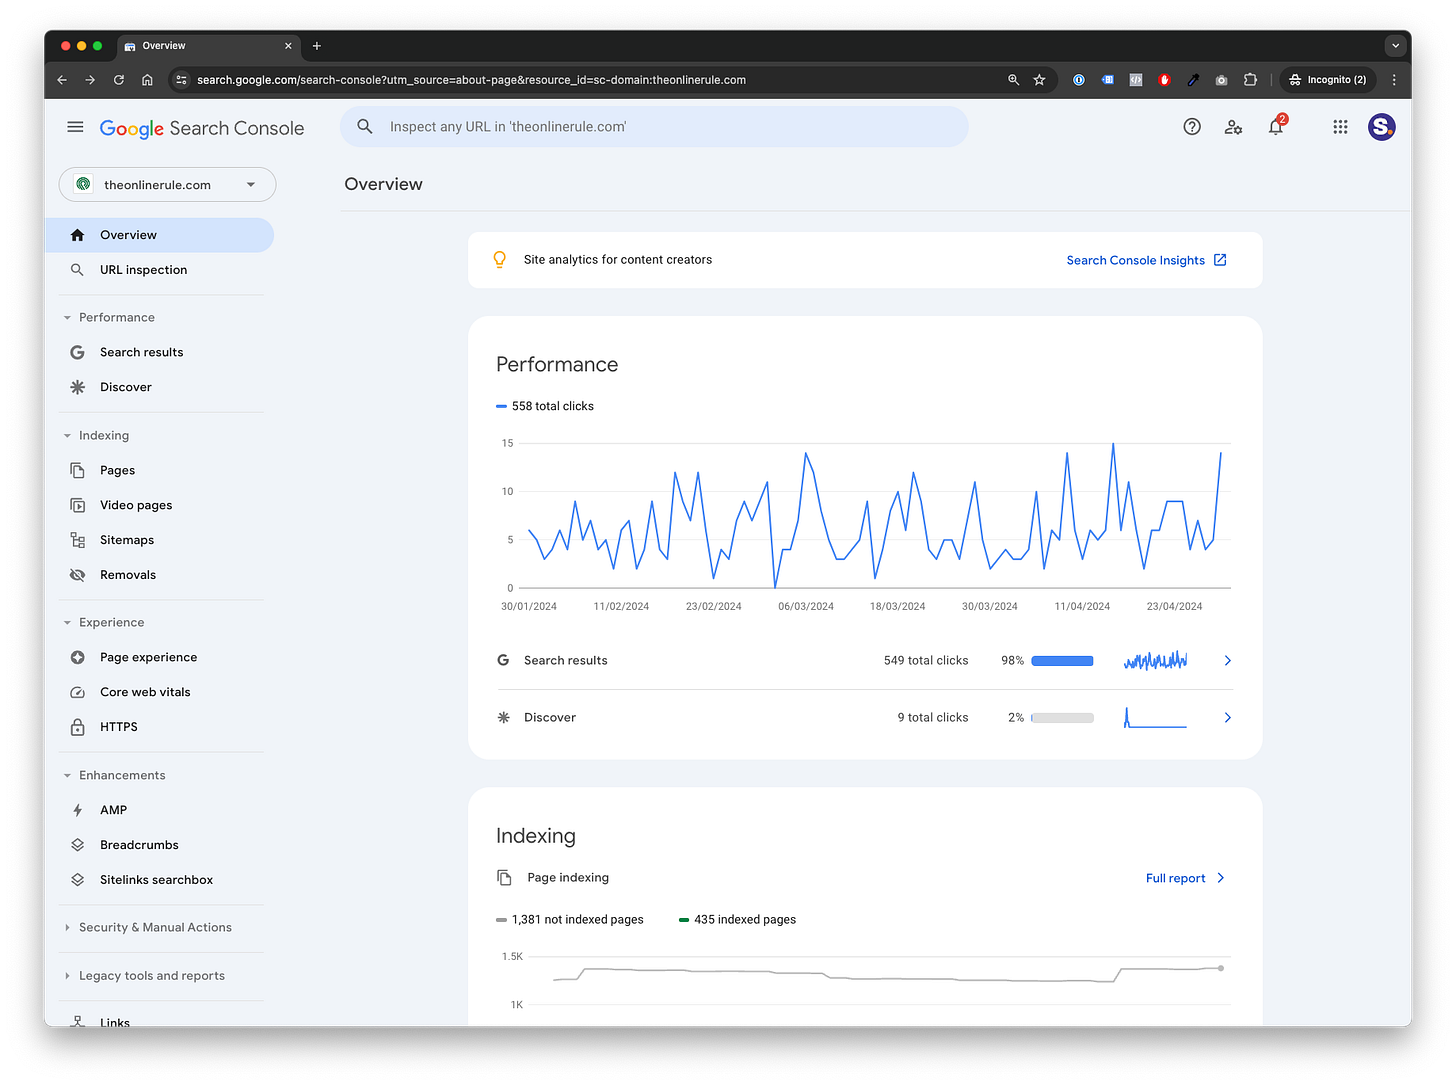Click the Page indexing document icon
1456x1085 pixels.
pos(505,878)
